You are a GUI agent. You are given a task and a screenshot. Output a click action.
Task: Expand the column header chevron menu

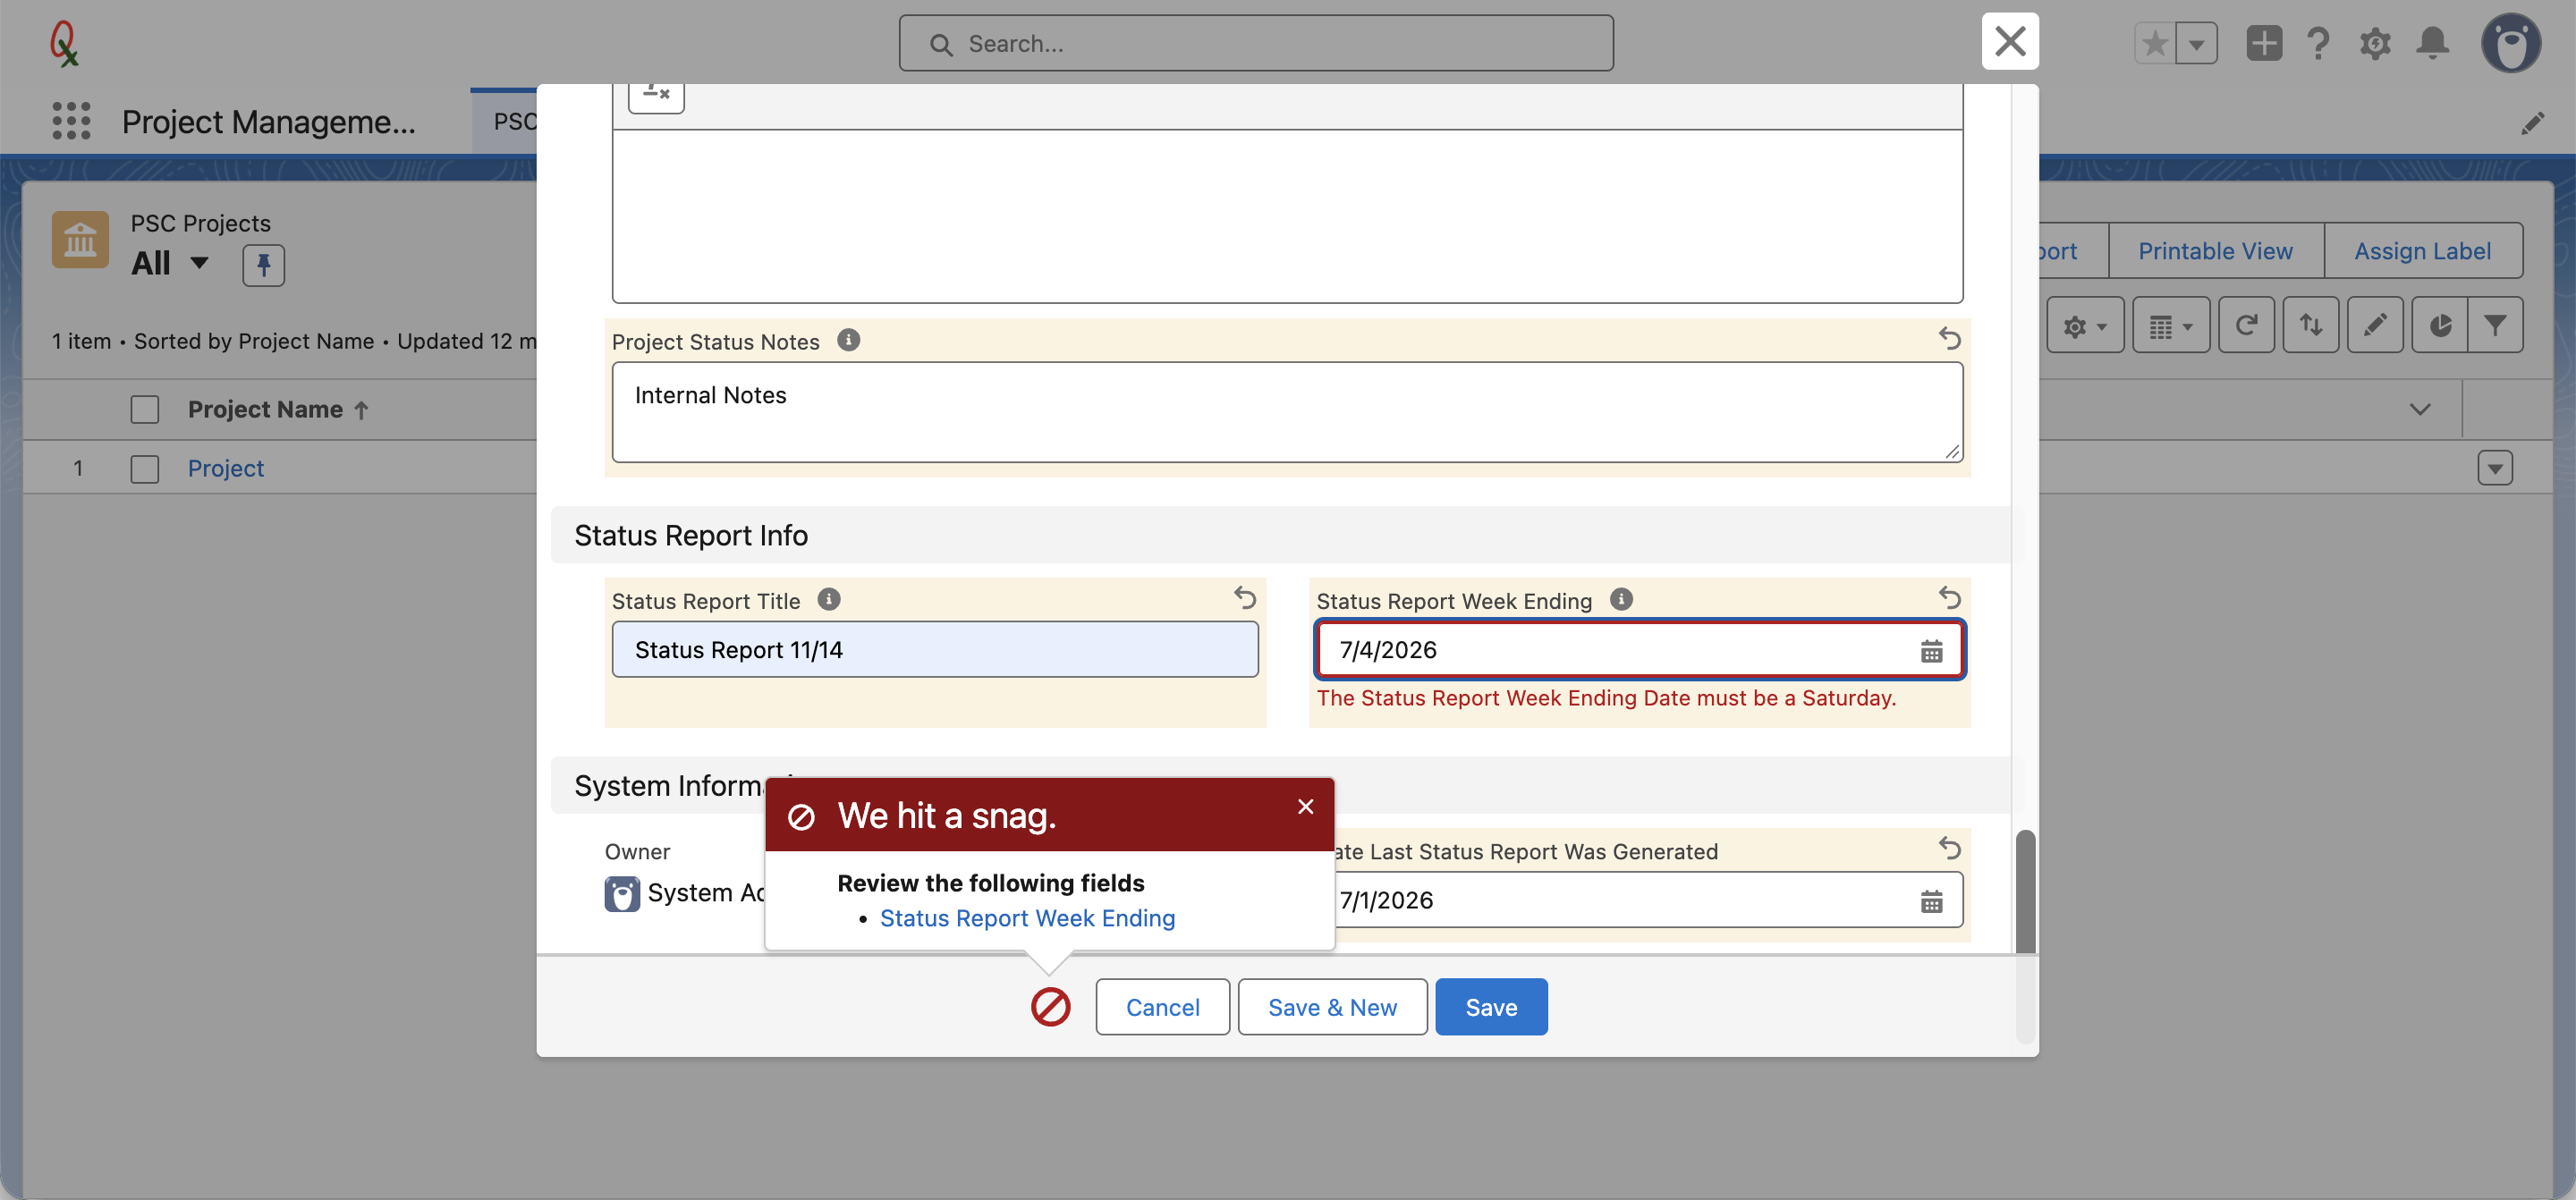[x=2420, y=409]
